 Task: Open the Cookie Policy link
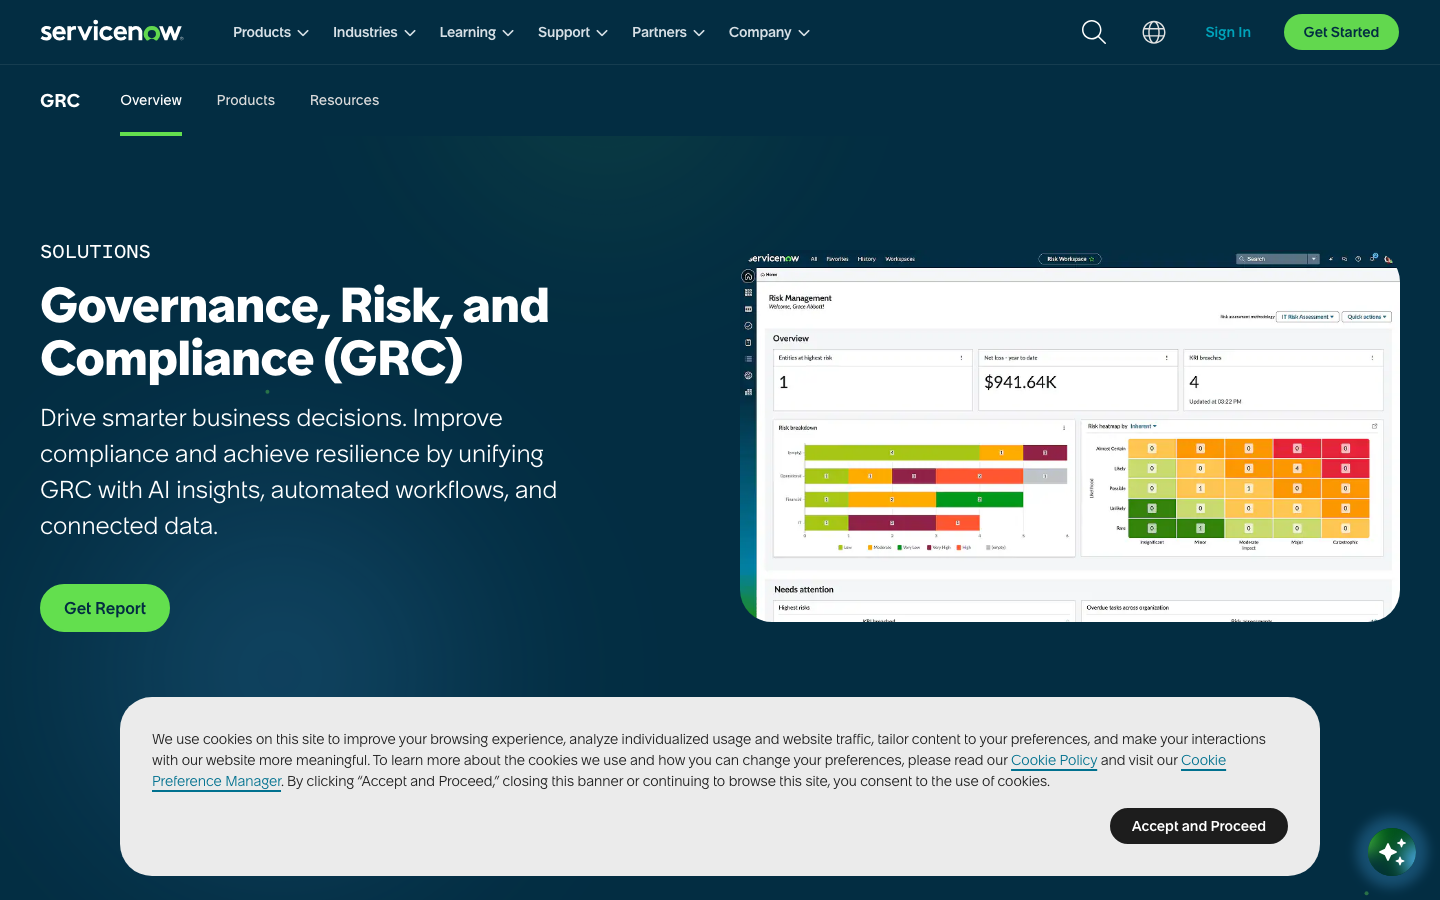tap(1054, 760)
